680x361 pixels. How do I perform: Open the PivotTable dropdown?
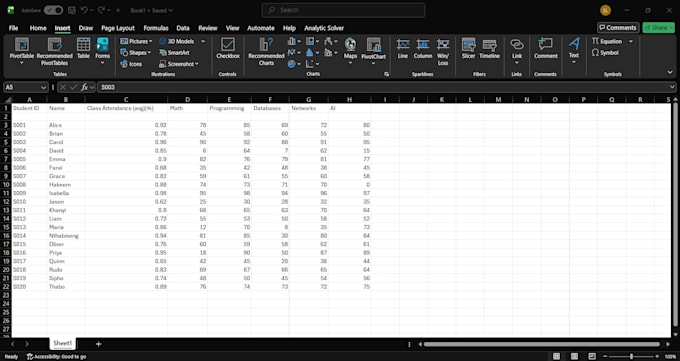coord(22,63)
